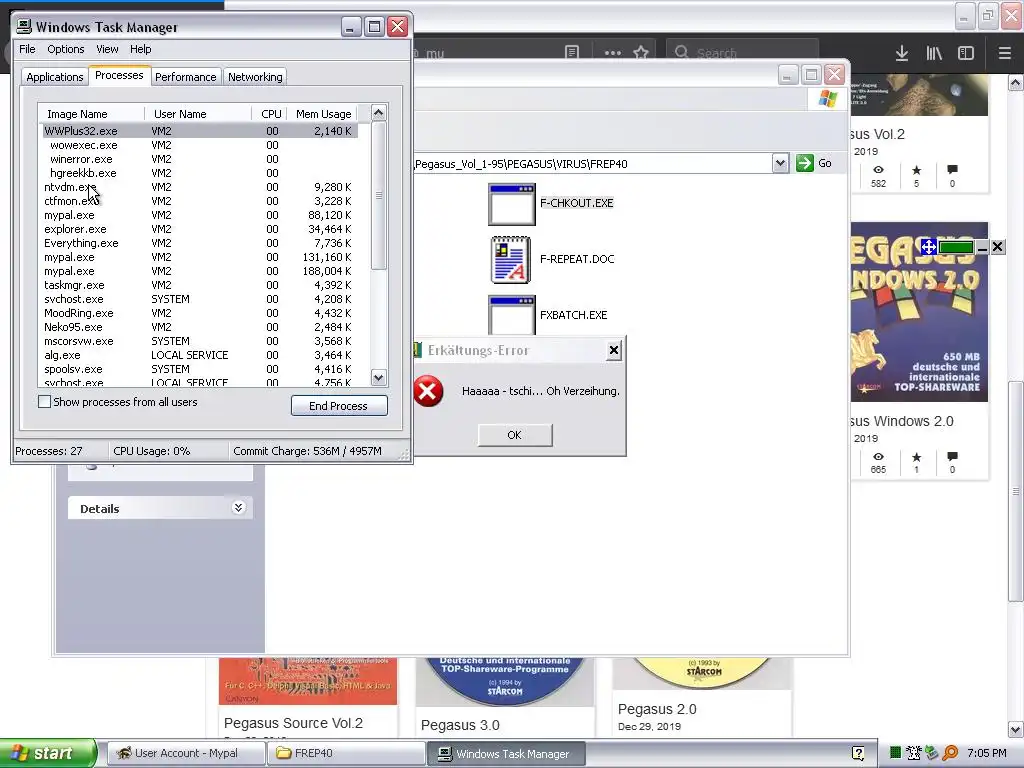Image resolution: width=1024 pixels, height=768 pixels.
Task: Select the F-REPEAT.DOC document icon
Action: pyautogui.click(x=511, y=259)
